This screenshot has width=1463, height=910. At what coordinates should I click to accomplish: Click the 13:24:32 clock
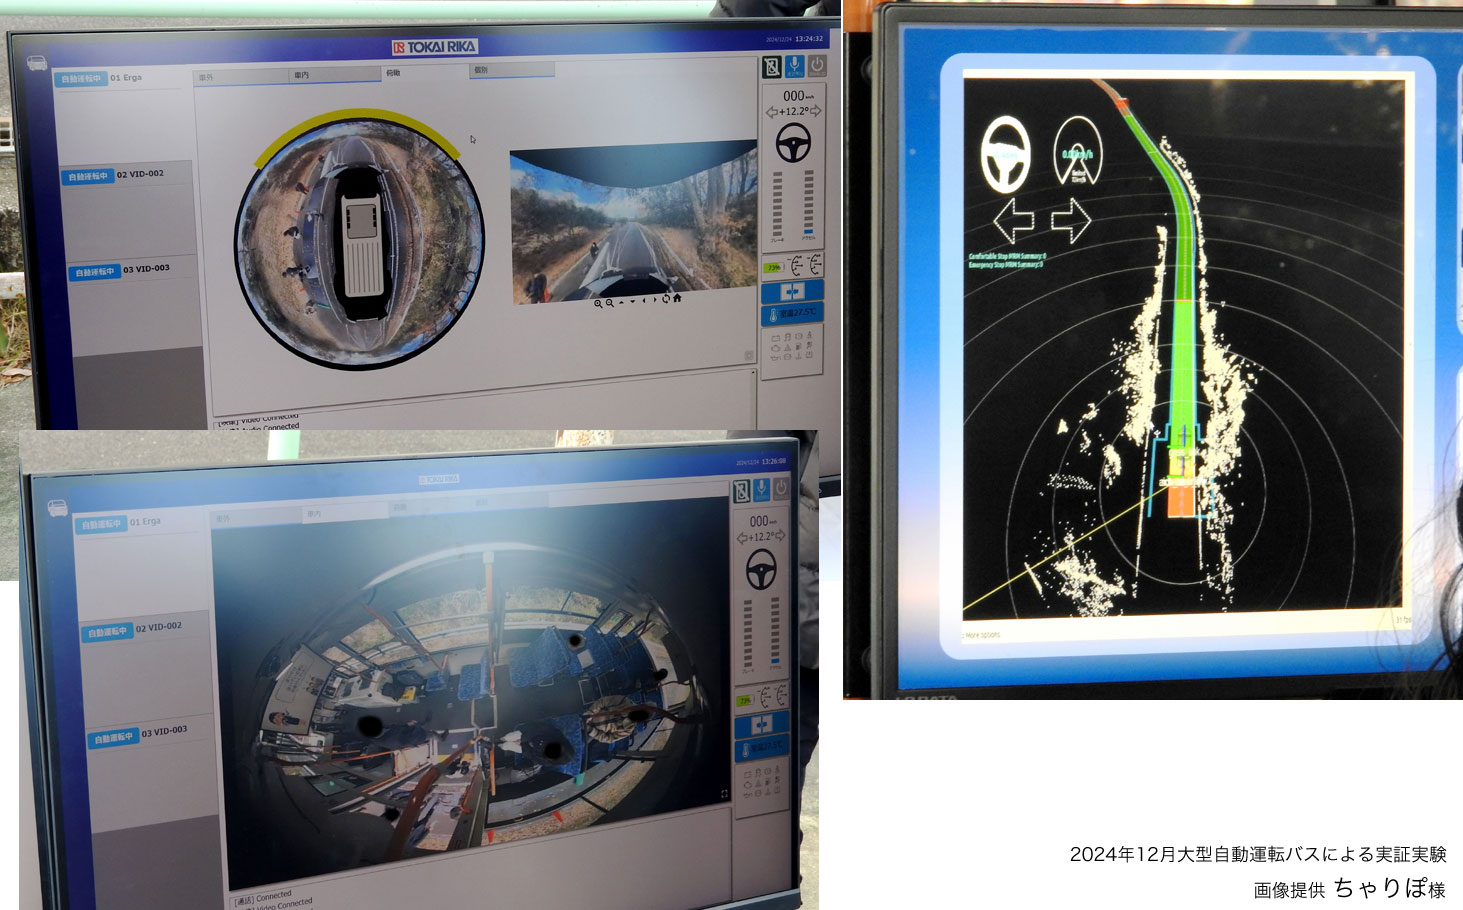pyautogui.click(x=809, y=39)
